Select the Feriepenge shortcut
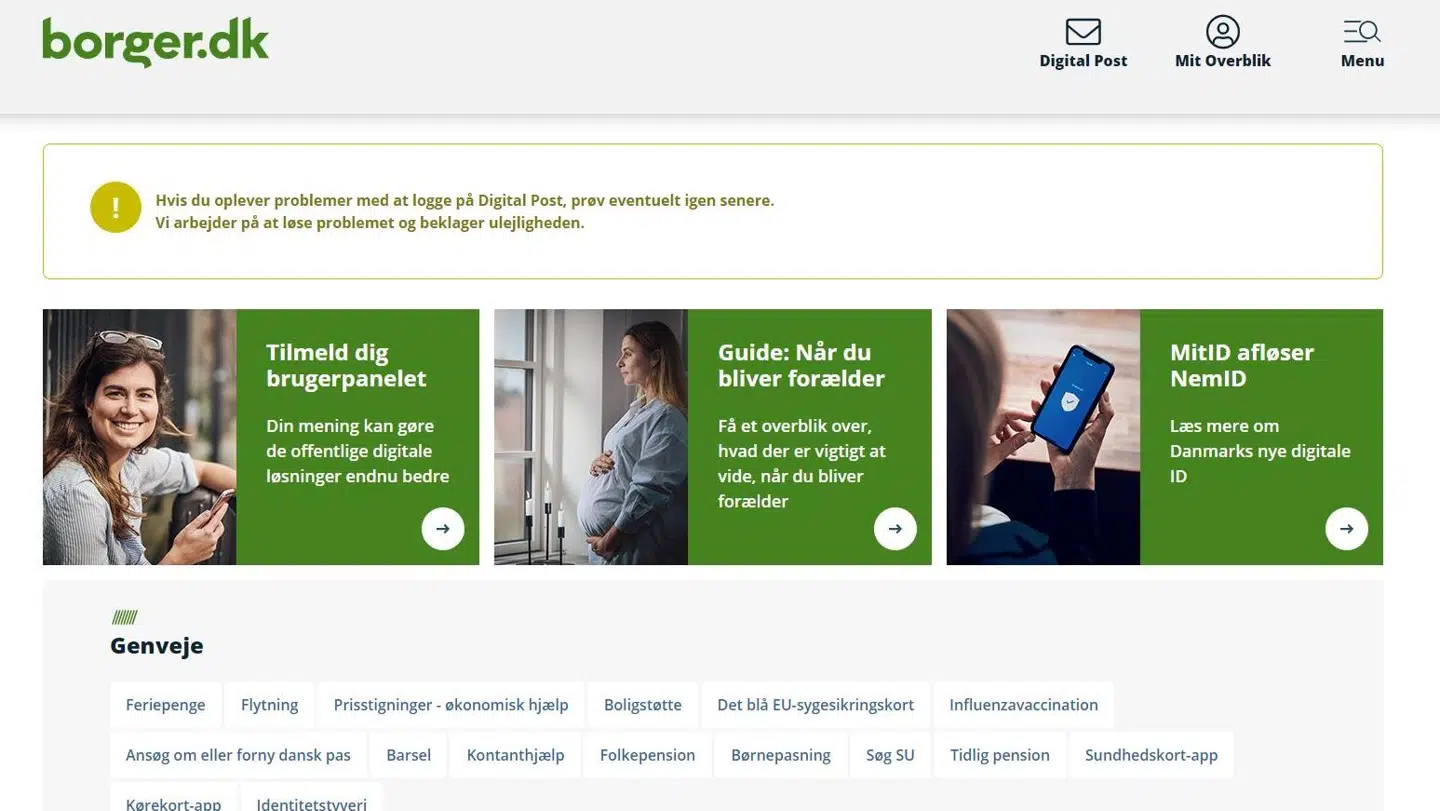1440x811 pixels. click(165, 705)
